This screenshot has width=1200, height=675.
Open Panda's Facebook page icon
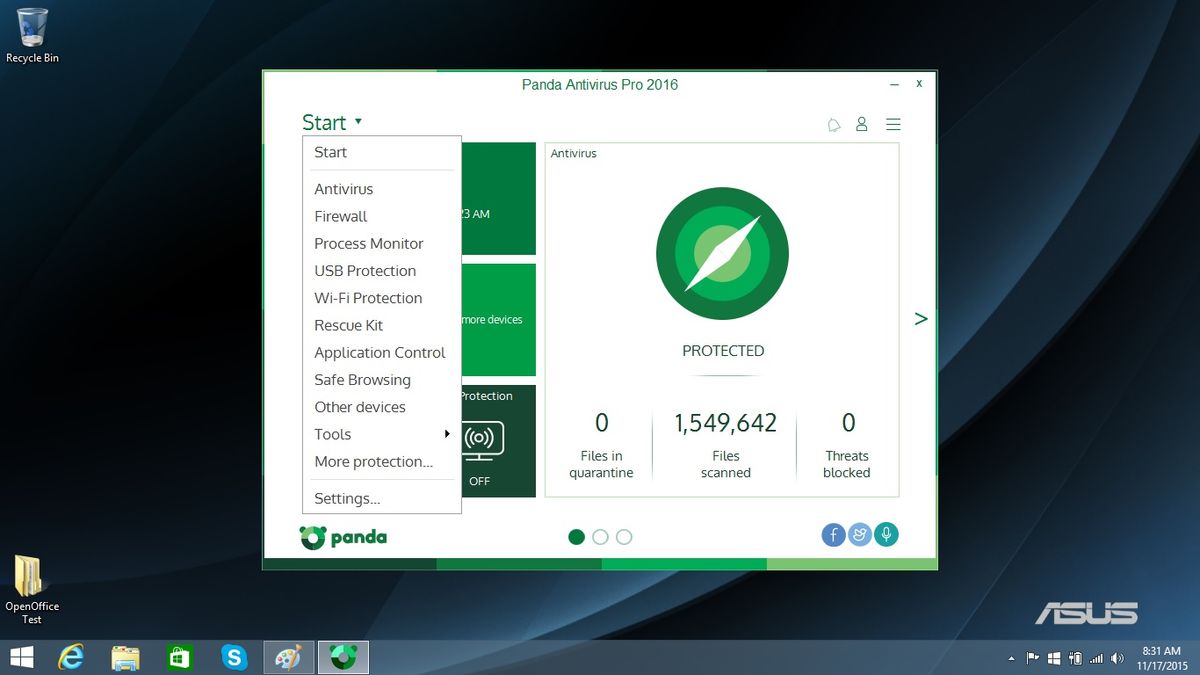833,535
